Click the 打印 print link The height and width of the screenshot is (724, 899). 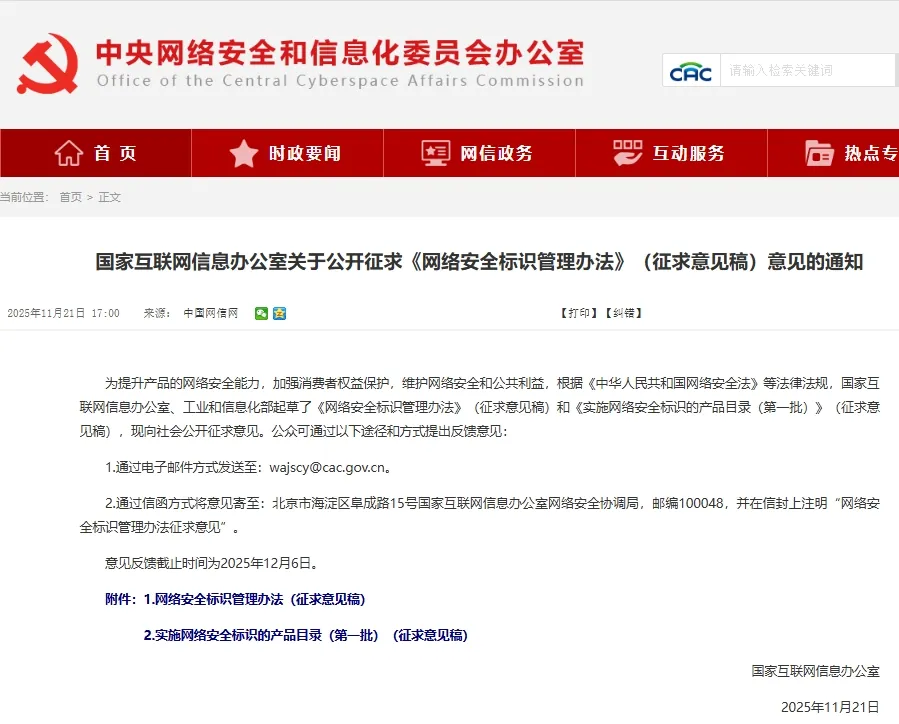579,313
